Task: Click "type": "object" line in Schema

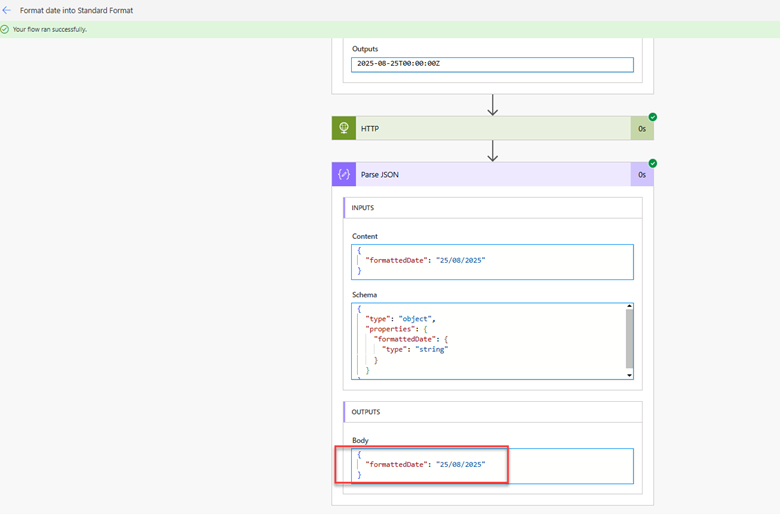Action: [400, 318]
